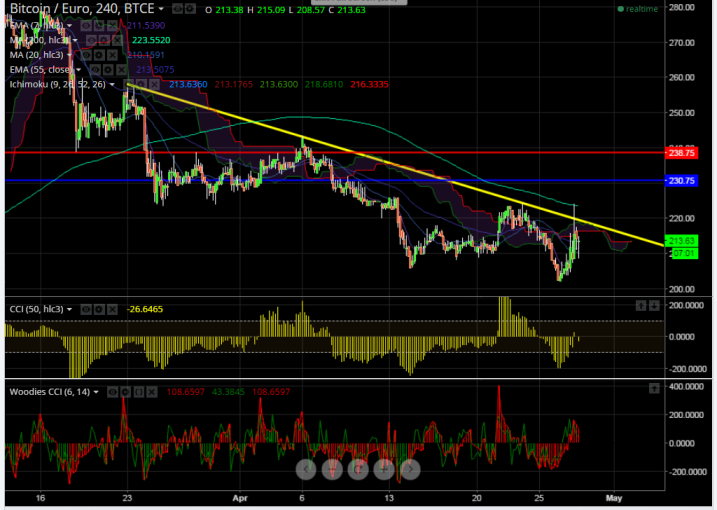Click the high value 215.09
Screen dimensions: 717x510
pyautogui.click(x=271, y=10)
